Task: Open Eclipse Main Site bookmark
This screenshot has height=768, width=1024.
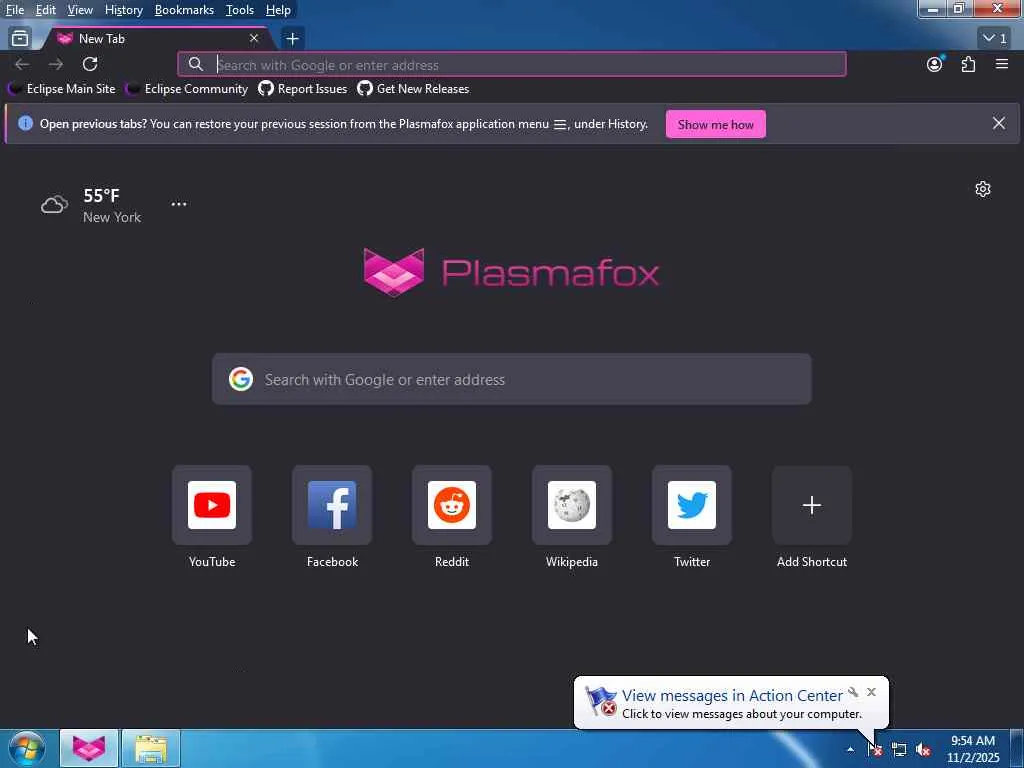Action: 62,89
